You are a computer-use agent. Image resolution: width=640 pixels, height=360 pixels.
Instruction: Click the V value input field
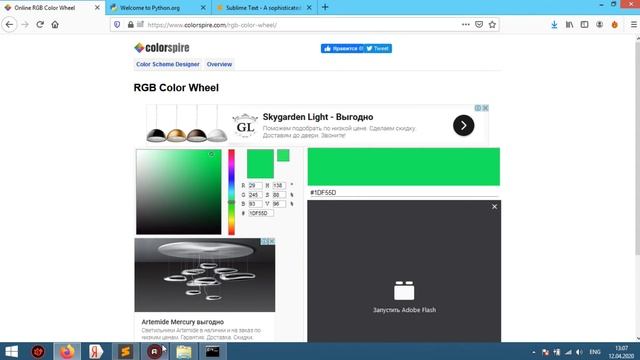tap(279, 204)
